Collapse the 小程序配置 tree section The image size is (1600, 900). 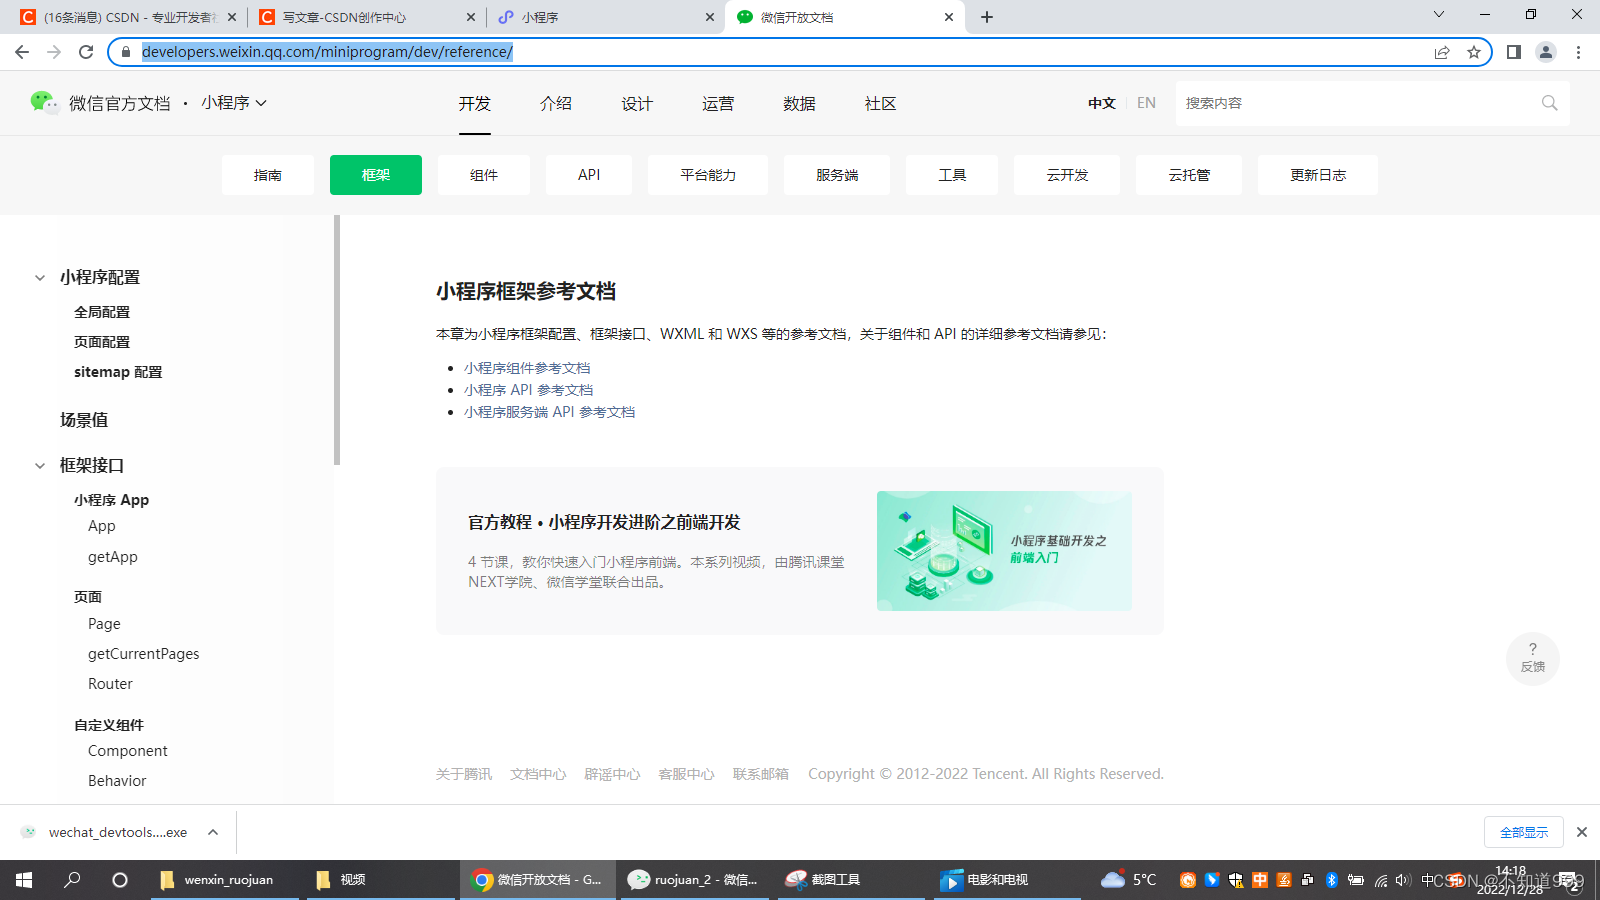[40, 278]
